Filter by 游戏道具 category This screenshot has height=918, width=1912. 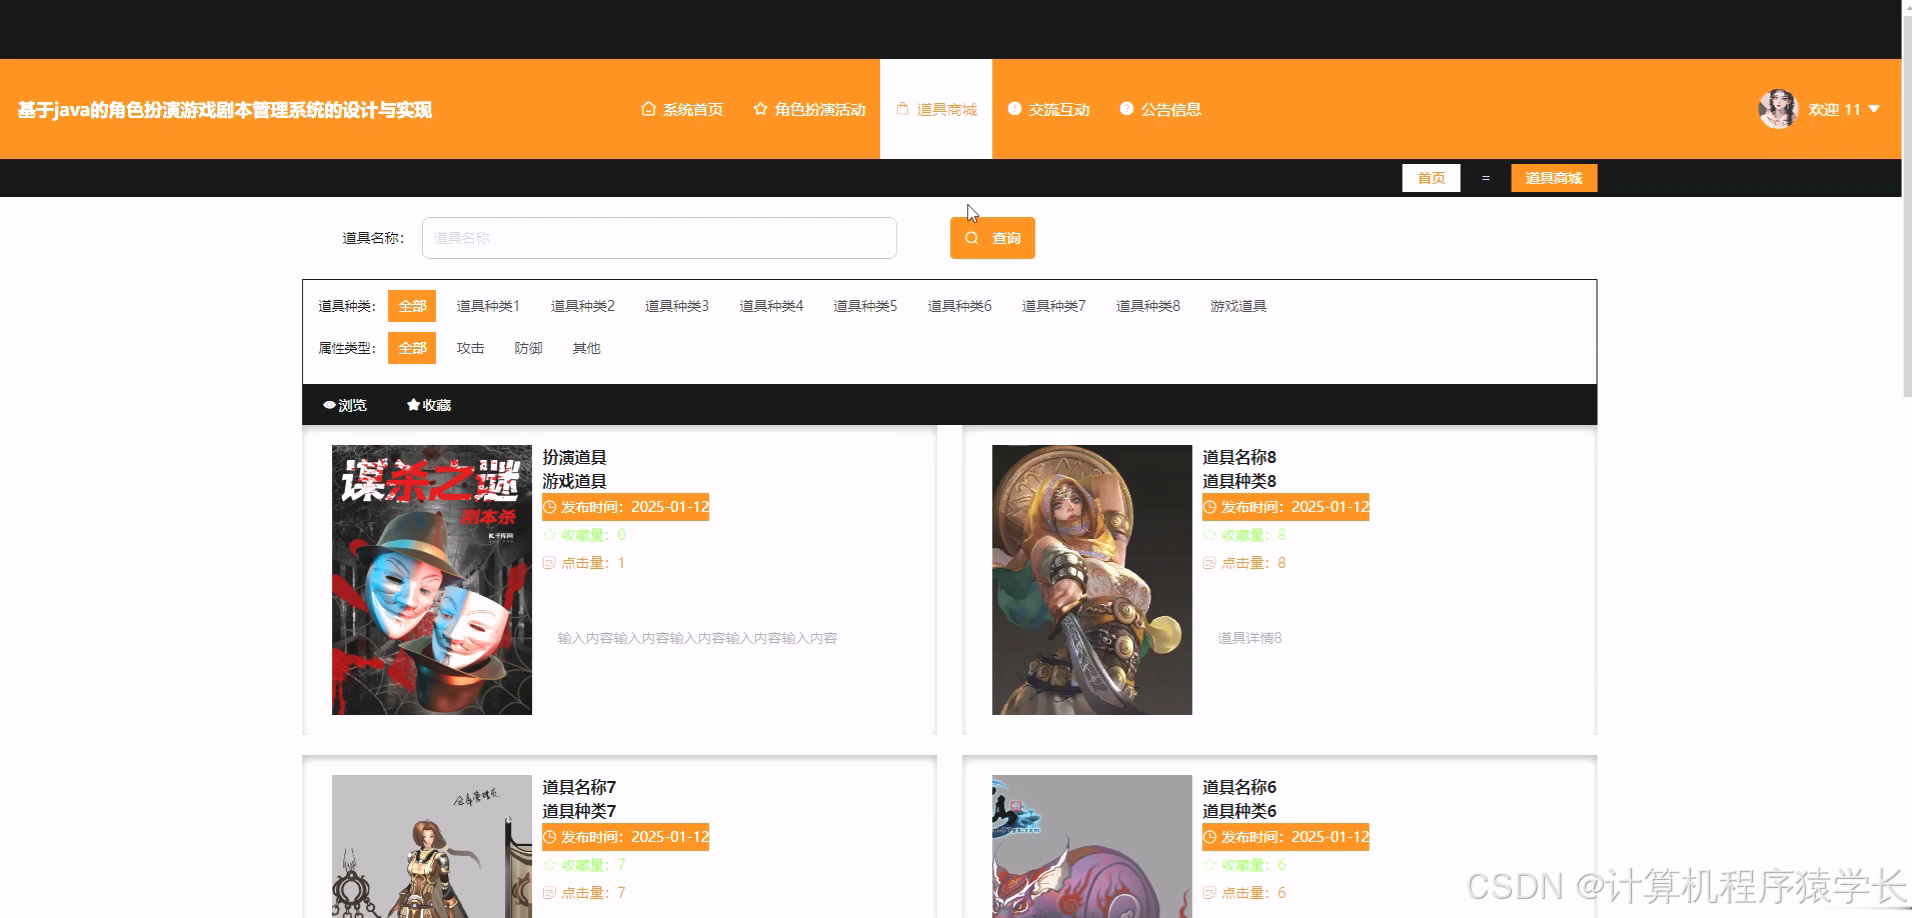(x=1238, y=306)
